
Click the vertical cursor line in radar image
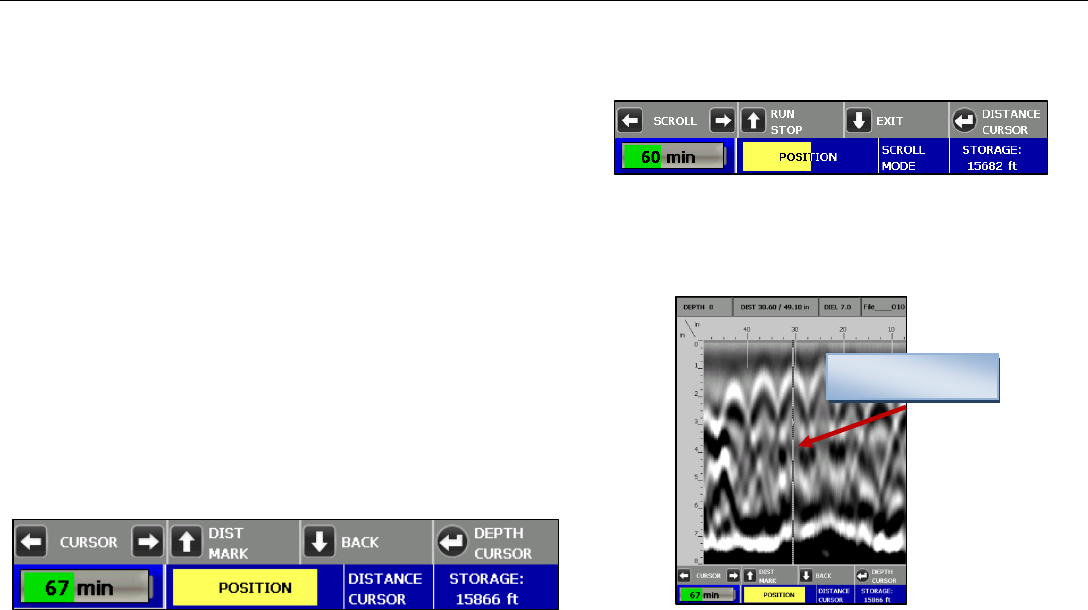793,451
